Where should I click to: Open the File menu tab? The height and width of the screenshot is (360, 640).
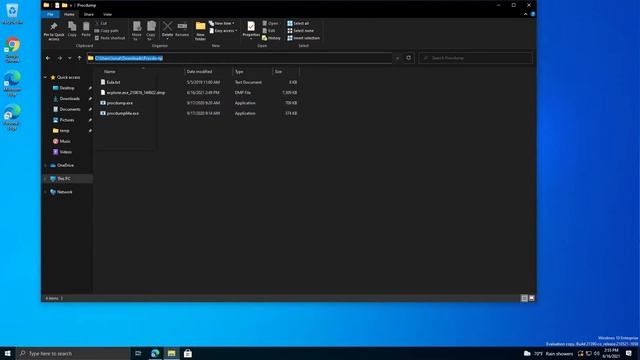50,14
